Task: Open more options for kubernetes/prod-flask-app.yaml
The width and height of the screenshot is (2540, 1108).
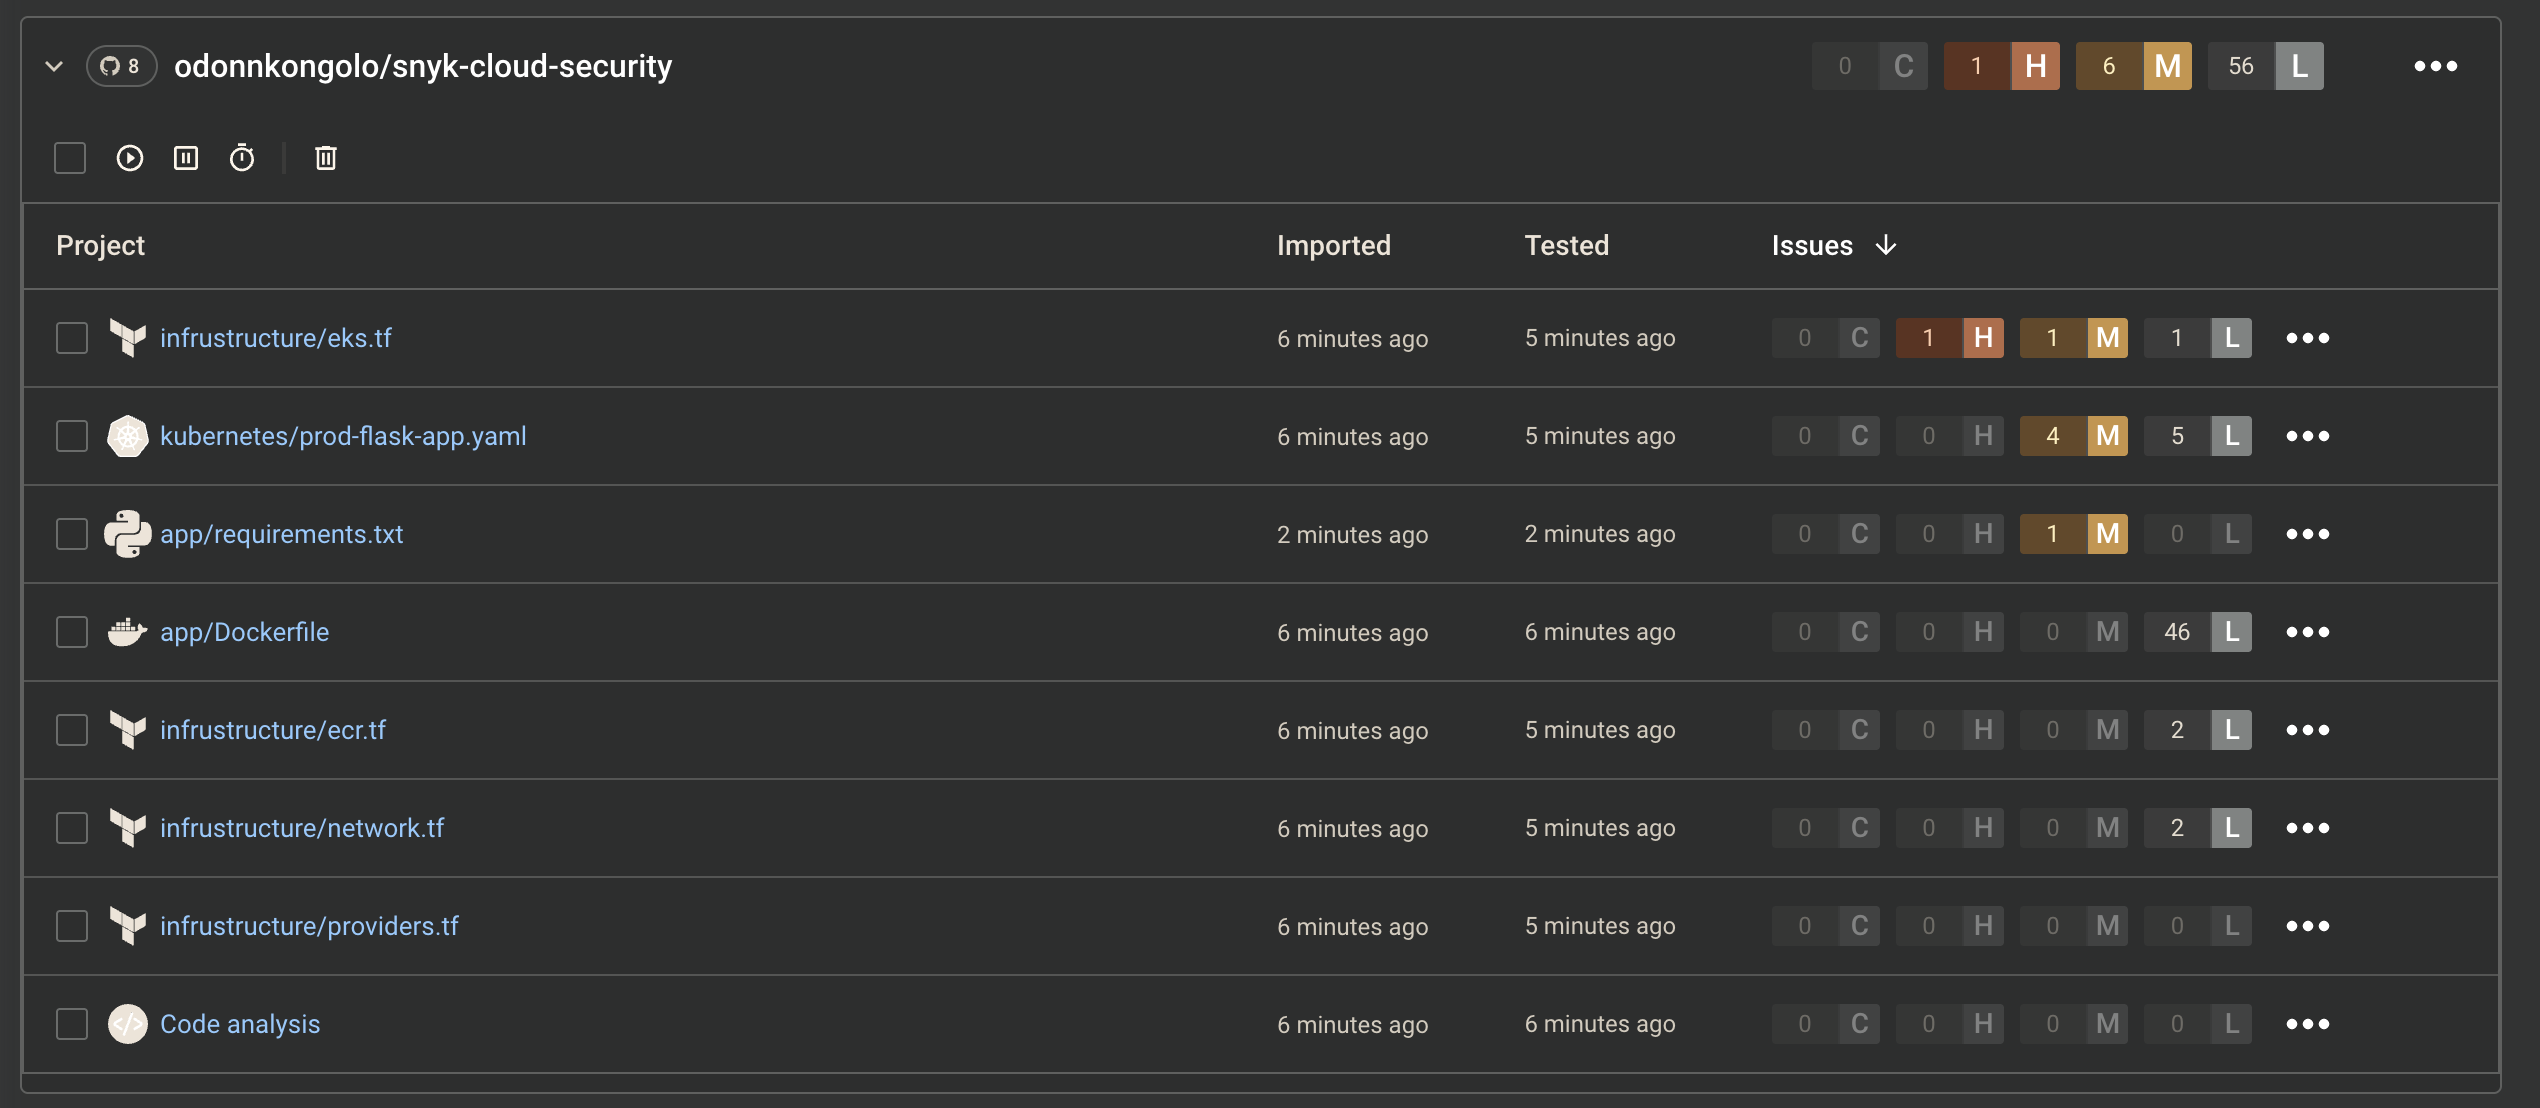Action: [2308, 436]
